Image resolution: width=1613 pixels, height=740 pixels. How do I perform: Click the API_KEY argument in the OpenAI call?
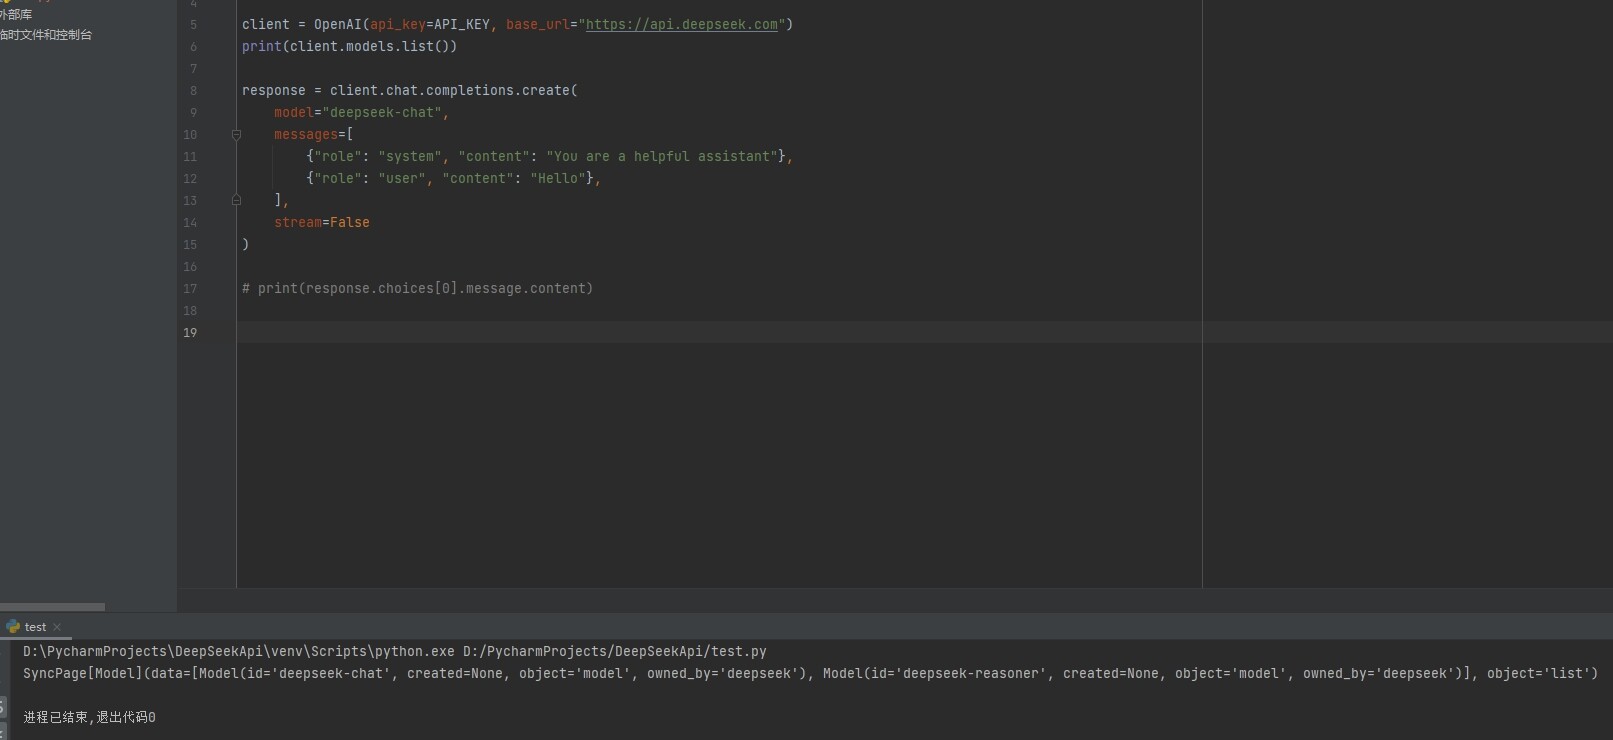pos(461,24)
